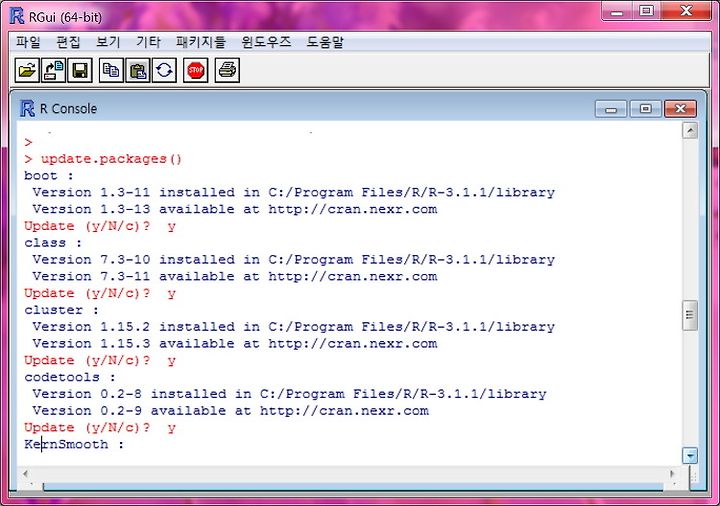The image size is (720, 506).
Task: Click the 'KernSmooth :' line
Action: [74, 444]
